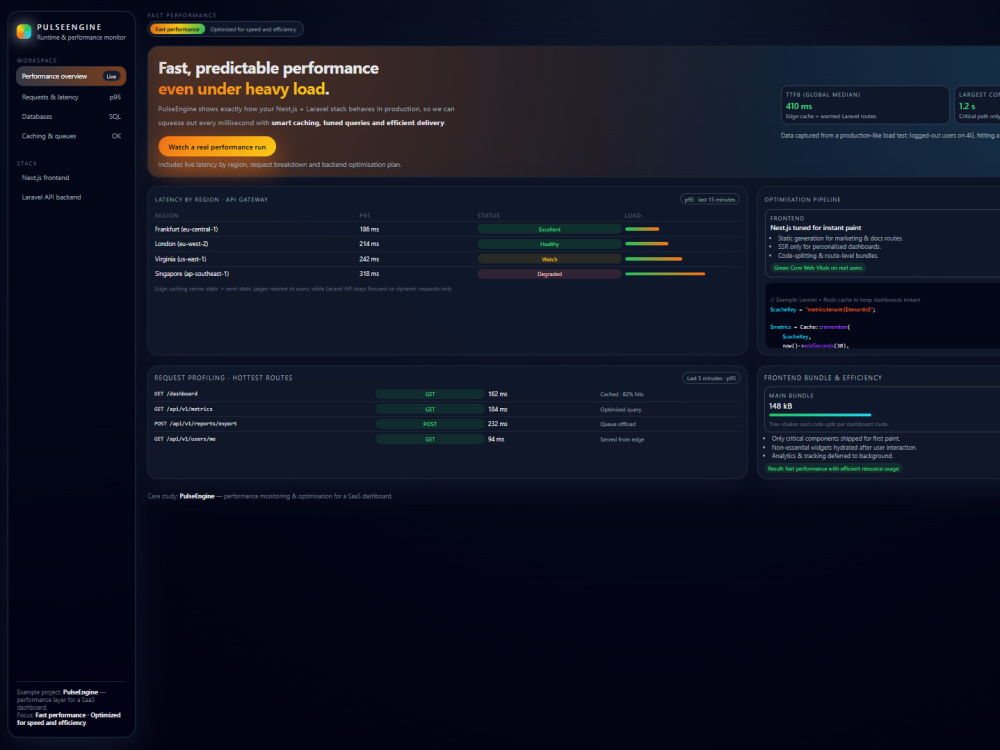Click the PulseEngine logo icon
Screen dimensions: 1000x750
pyautogui.click(x=24, y=31)
